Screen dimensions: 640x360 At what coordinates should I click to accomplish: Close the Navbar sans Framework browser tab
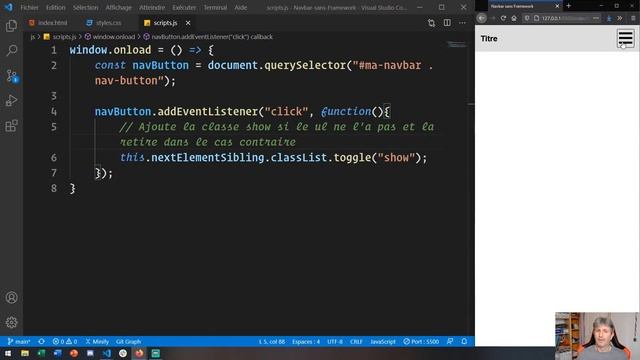[x=557, y=6]
